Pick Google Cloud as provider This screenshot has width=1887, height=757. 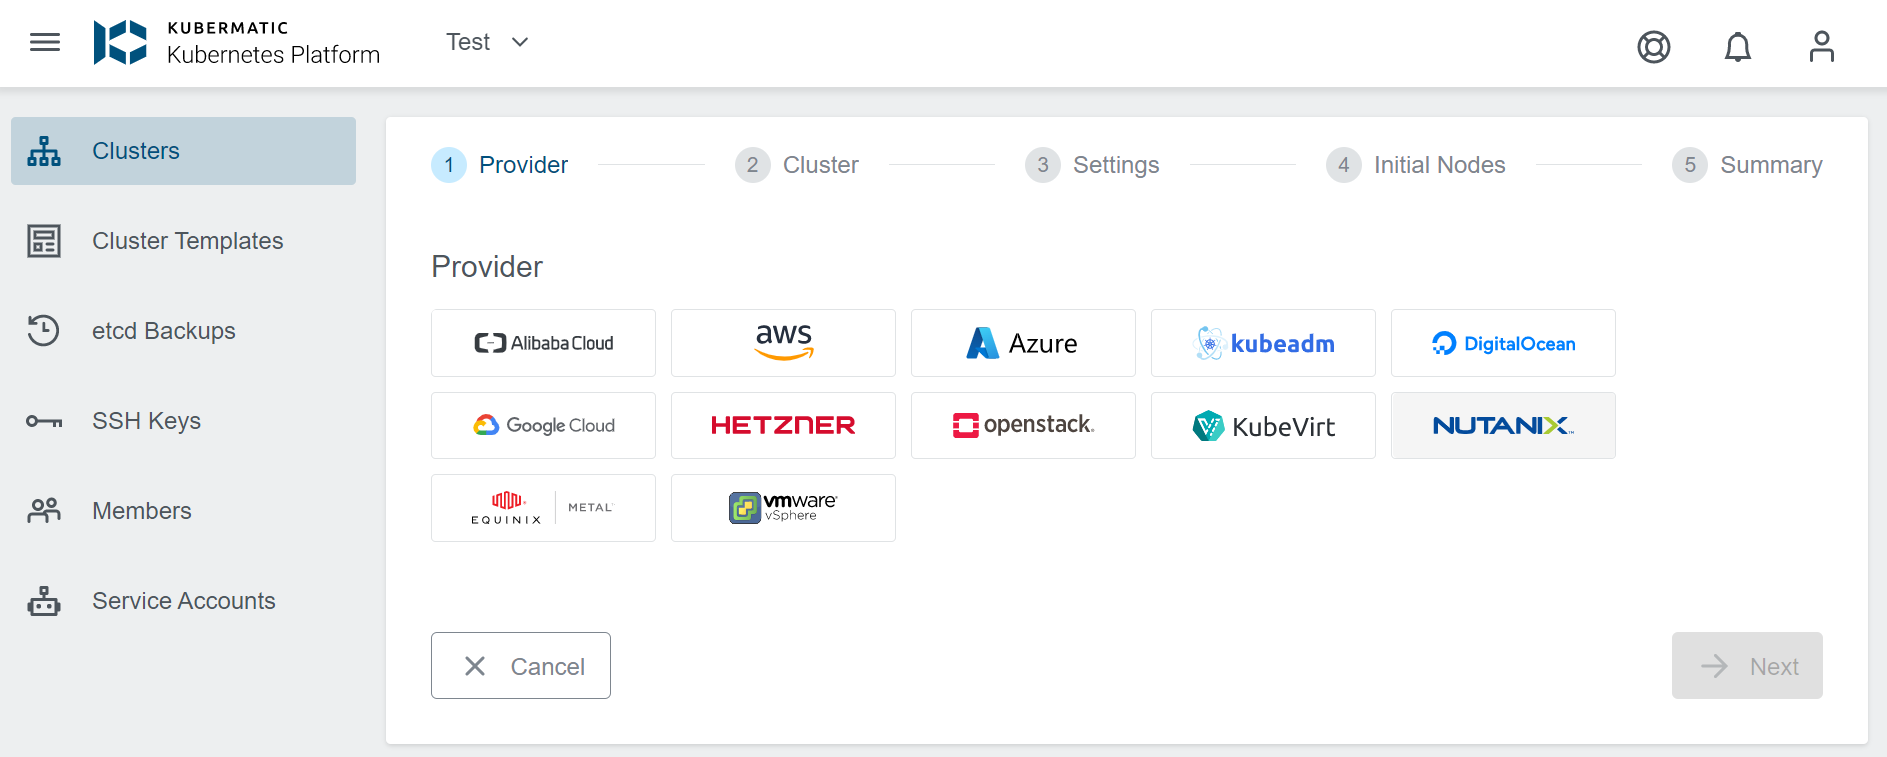click(x=543, y=425)
